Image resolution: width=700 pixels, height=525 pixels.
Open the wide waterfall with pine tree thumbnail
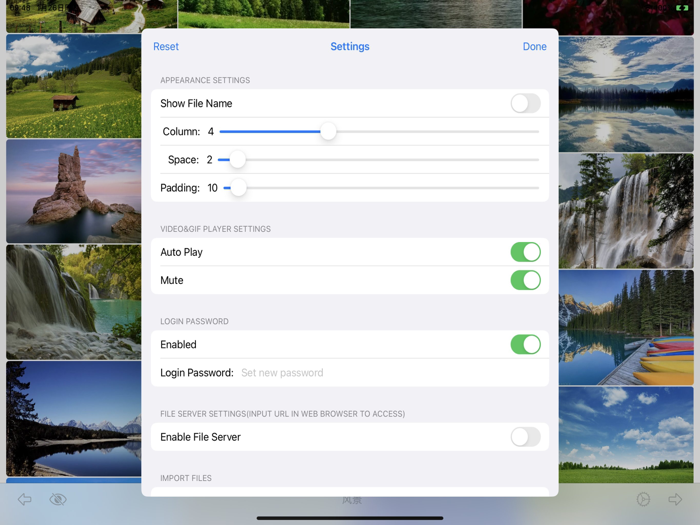pos(626,211)
